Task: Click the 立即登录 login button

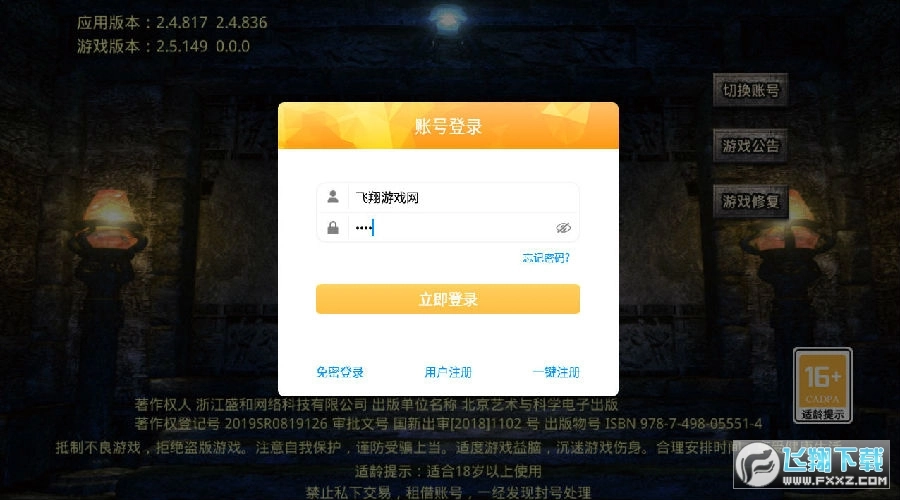Action: pos(448,299)
